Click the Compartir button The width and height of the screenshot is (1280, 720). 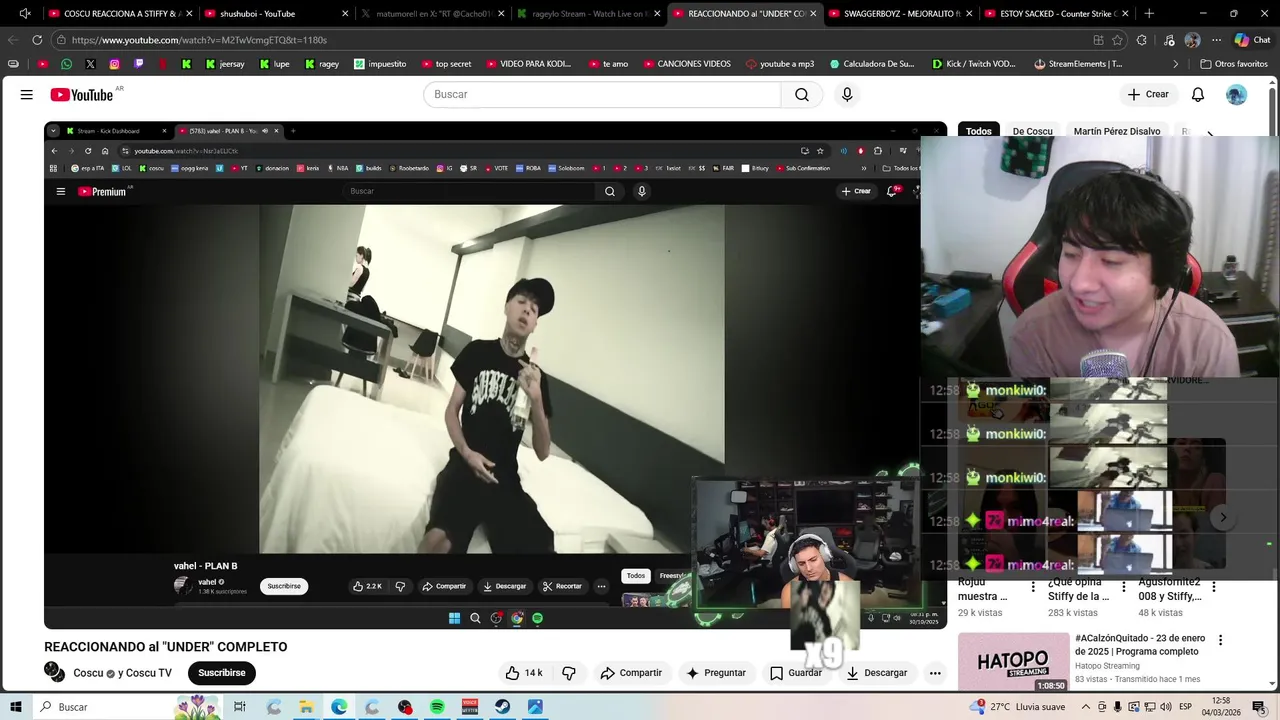tap(631, 673)
